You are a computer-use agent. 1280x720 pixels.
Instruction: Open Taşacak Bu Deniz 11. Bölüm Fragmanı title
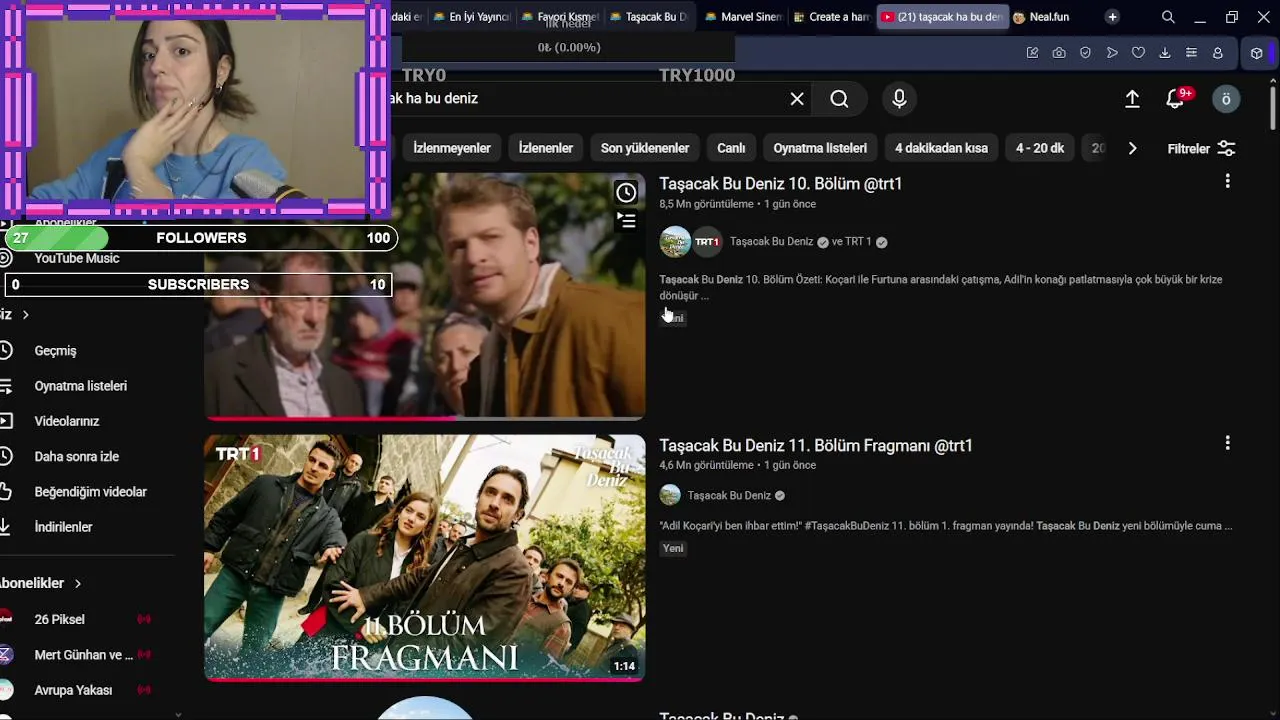point(816,445)
